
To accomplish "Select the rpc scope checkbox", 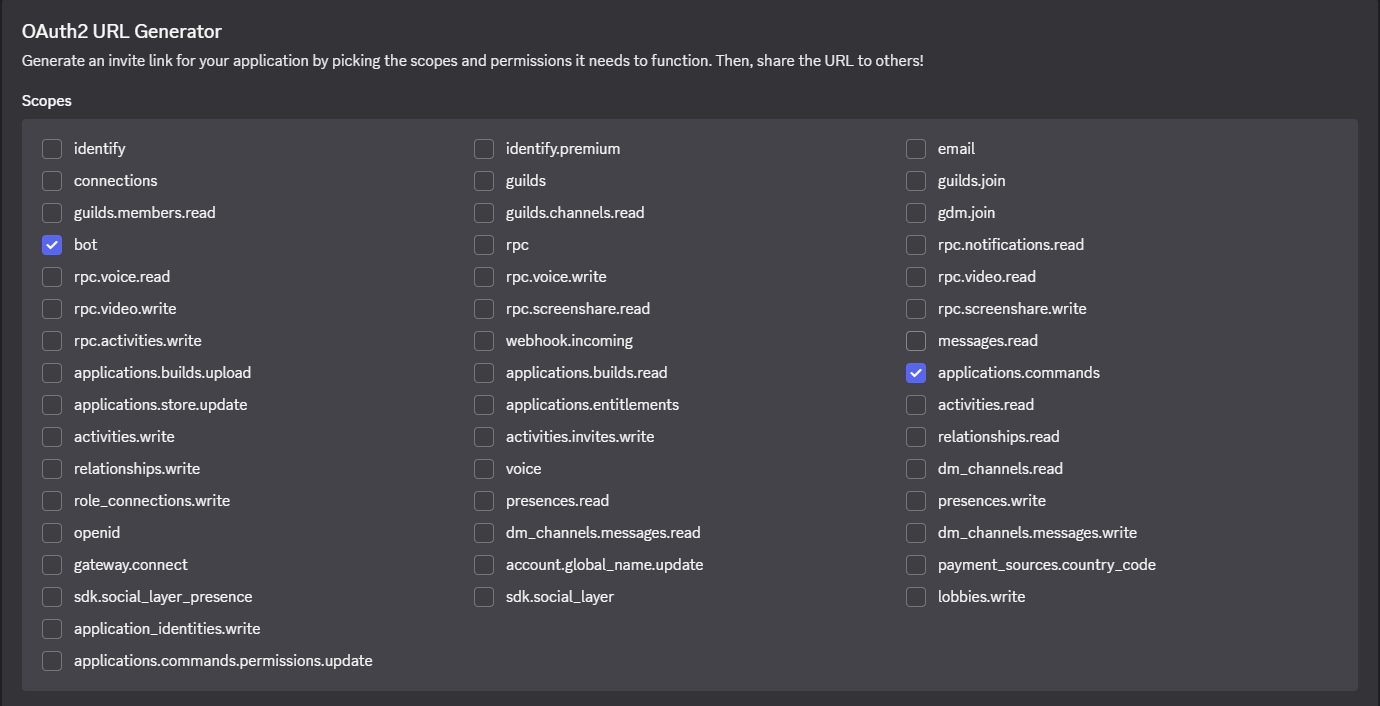I will 484,245.
